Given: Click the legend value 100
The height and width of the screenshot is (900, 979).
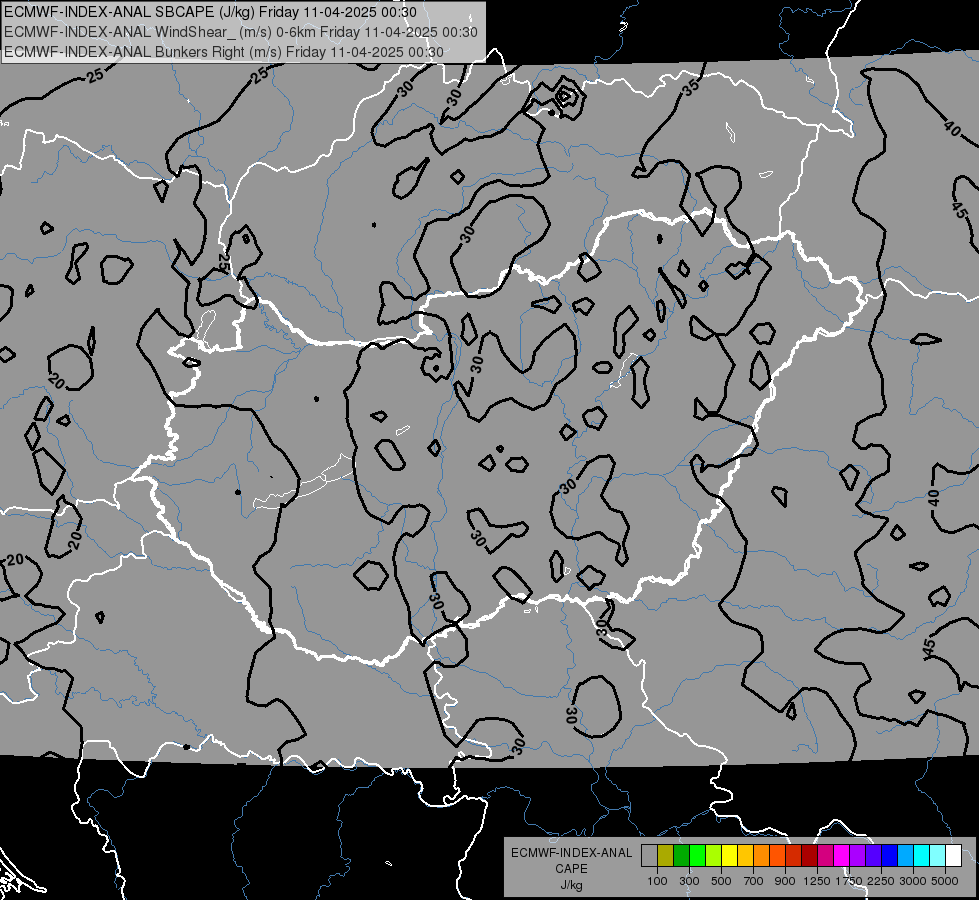Looking at the screenshot, I should [x=657, y=881].
